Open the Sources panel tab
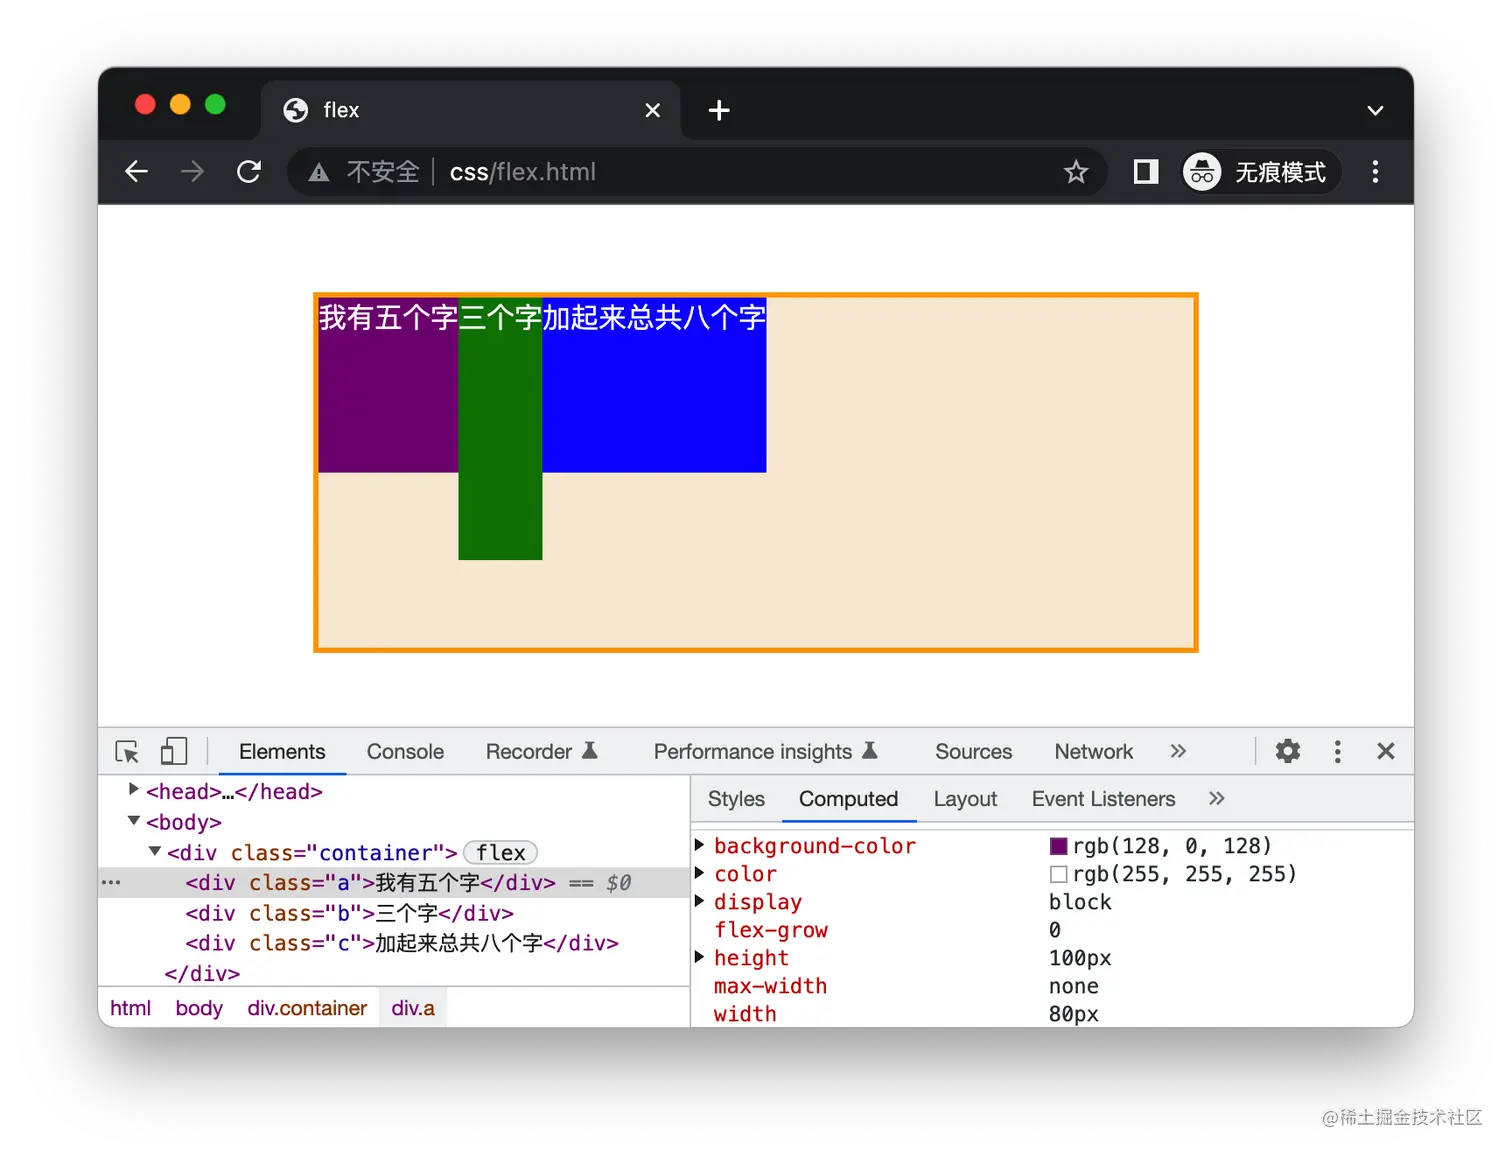Viewport: 1512px width, 1157px height. [973, 752]
